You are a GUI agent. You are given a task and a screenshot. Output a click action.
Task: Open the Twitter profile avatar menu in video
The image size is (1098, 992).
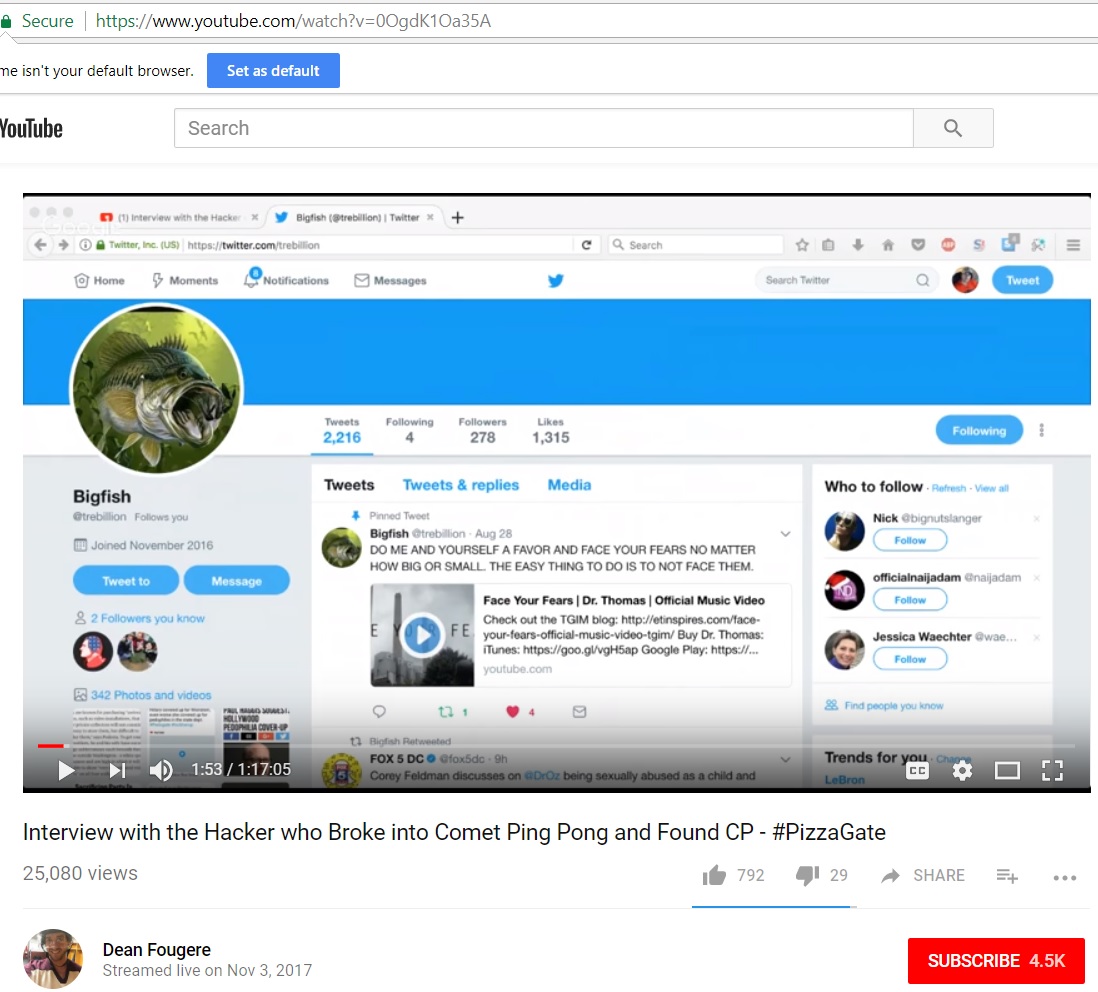(x=965, y=280)
